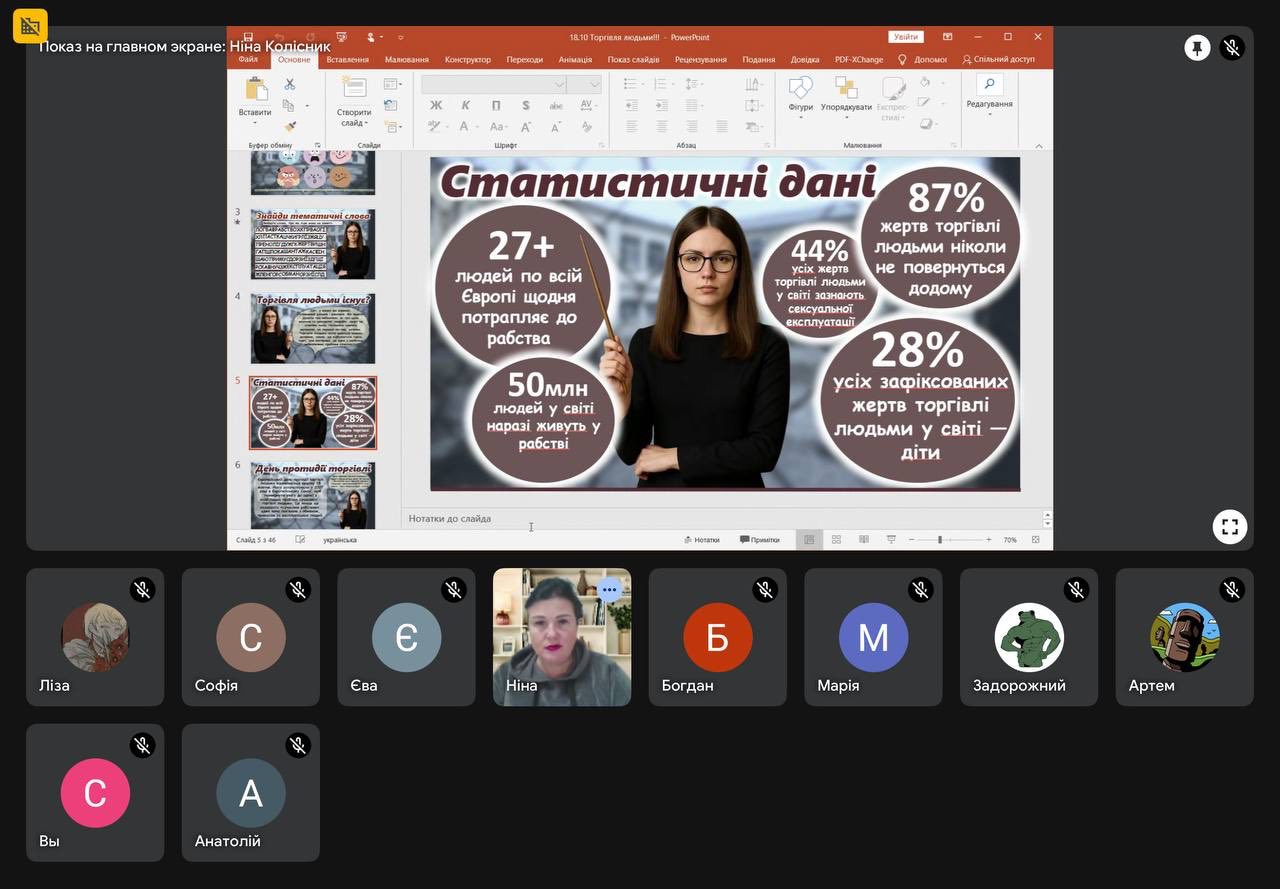Click the Вставити paste icon
This screenshot has width=1280, height=889.
(256, 89)
